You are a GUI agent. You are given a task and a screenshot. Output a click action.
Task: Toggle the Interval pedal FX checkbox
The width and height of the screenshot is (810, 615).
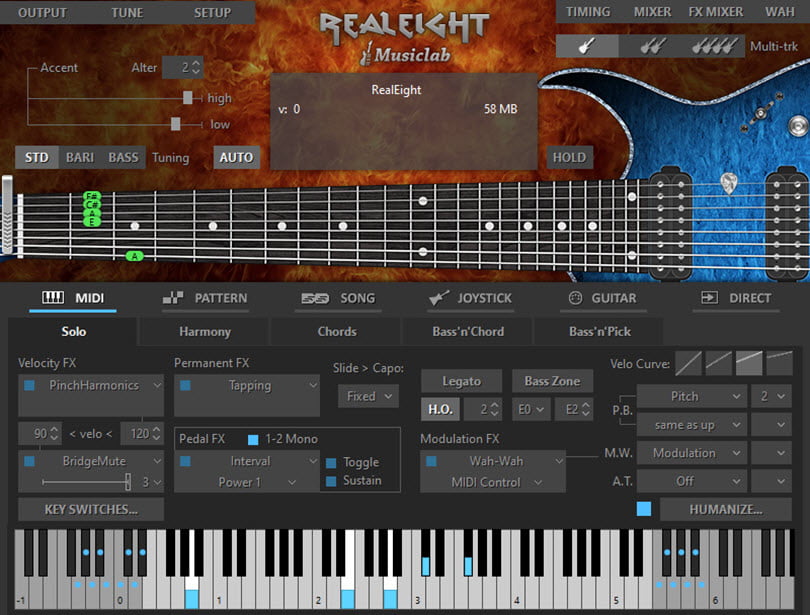coord(185,461)
